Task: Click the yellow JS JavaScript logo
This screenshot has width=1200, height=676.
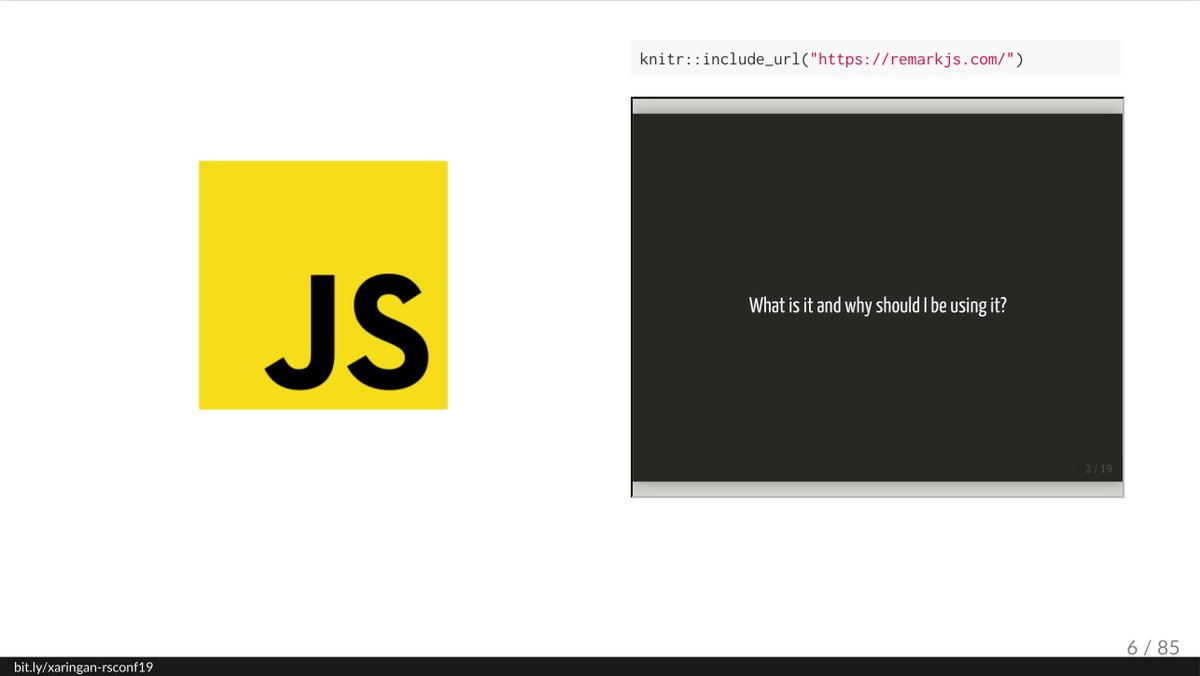Action: tap(323, 285)
